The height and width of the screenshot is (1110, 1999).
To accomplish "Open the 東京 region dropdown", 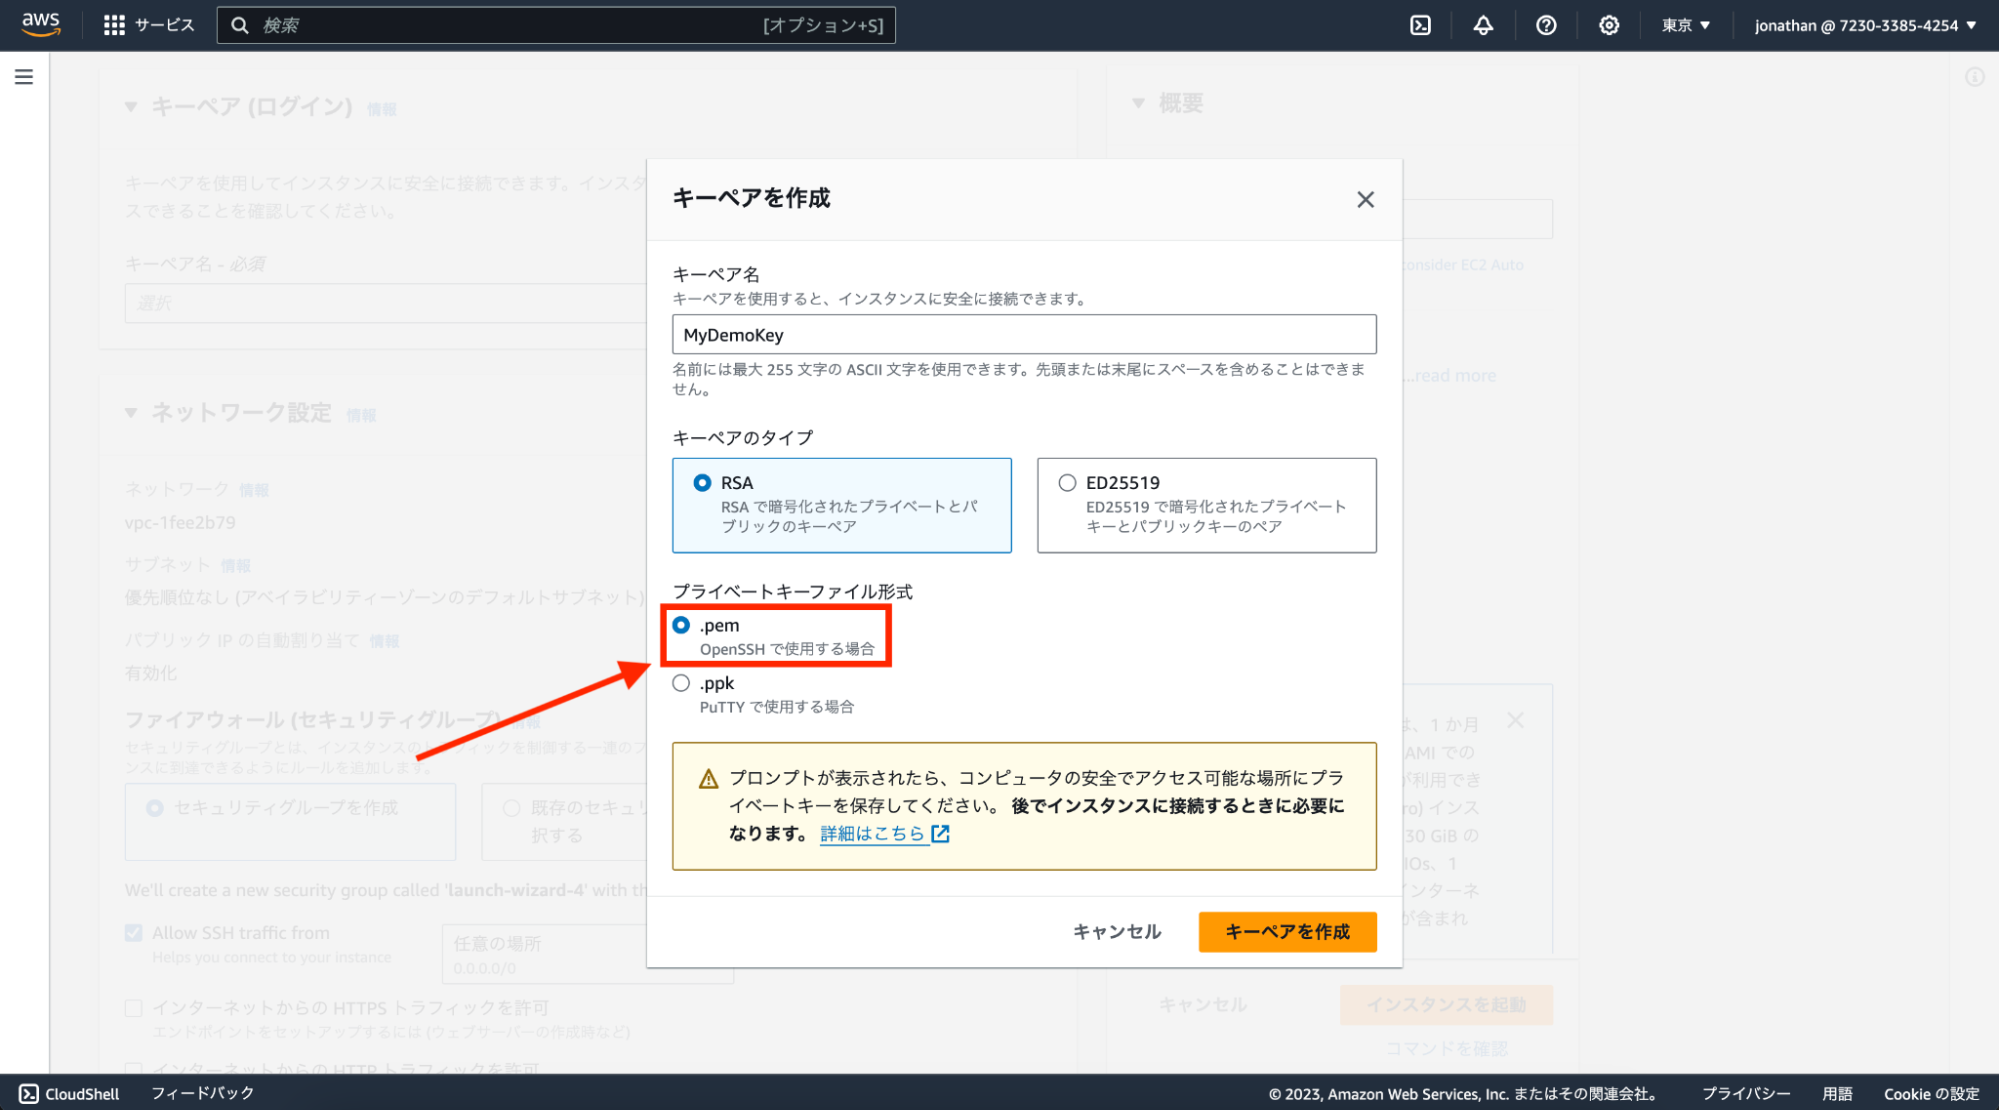I will pyautogui.click(x=1686, y=25).
